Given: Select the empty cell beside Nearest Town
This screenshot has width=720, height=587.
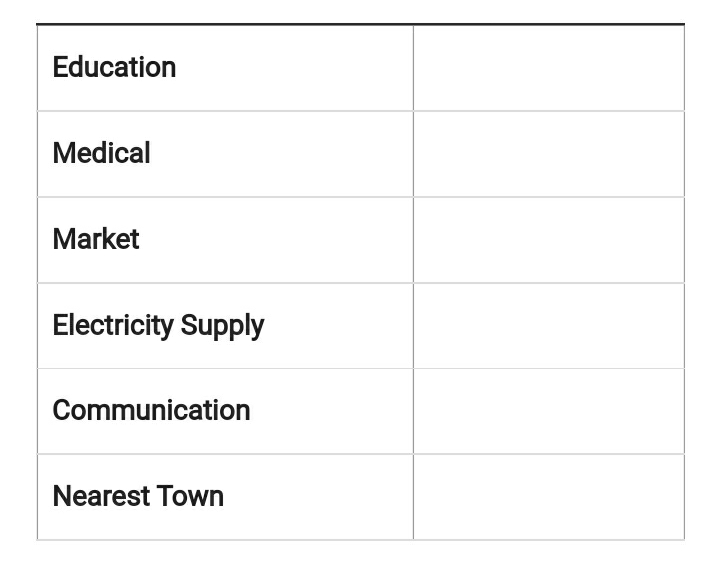Looking at the screenshot, I should point(548,497).
